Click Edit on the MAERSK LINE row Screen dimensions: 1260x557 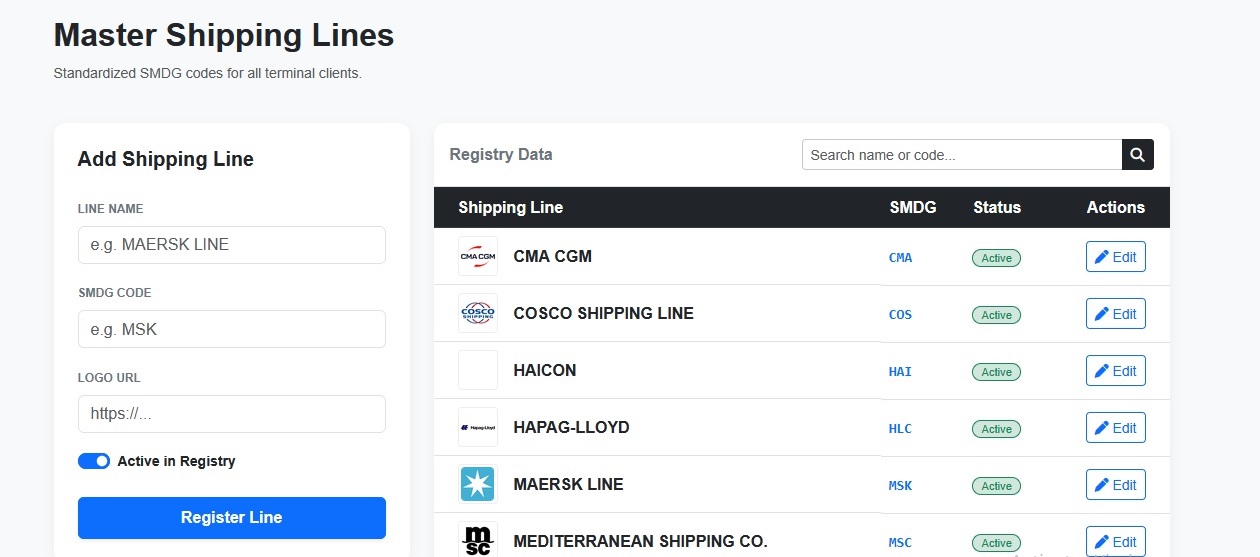tap(1115, 485)
